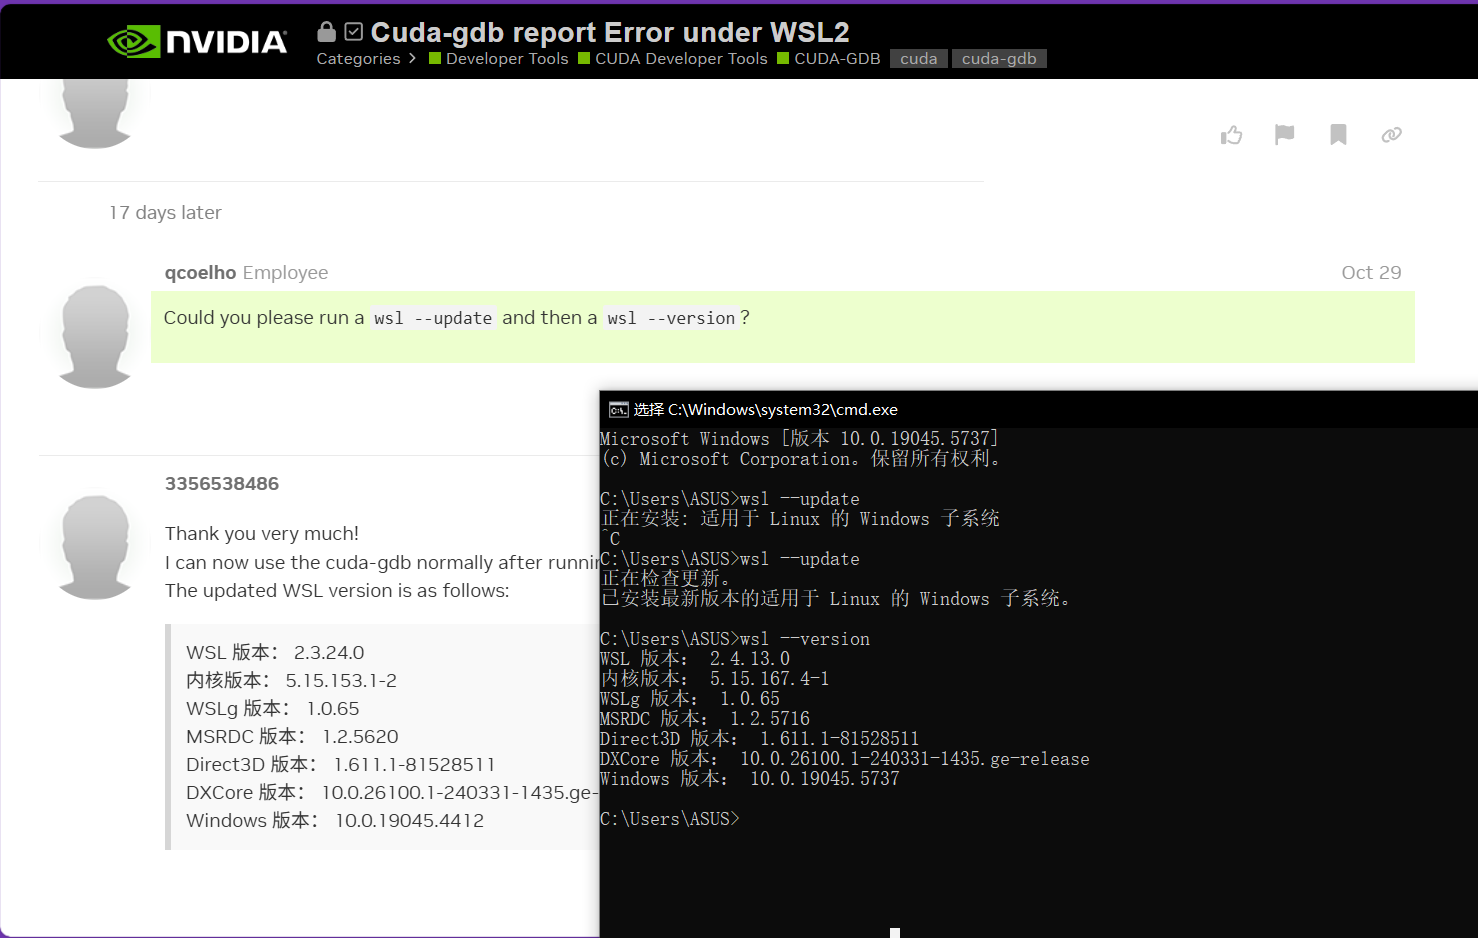Click 'Direct3D 版本: 1.611.1-81528511' in cmd window
The width and height of the screenshot is (1478, 938).
coord(760,739)
